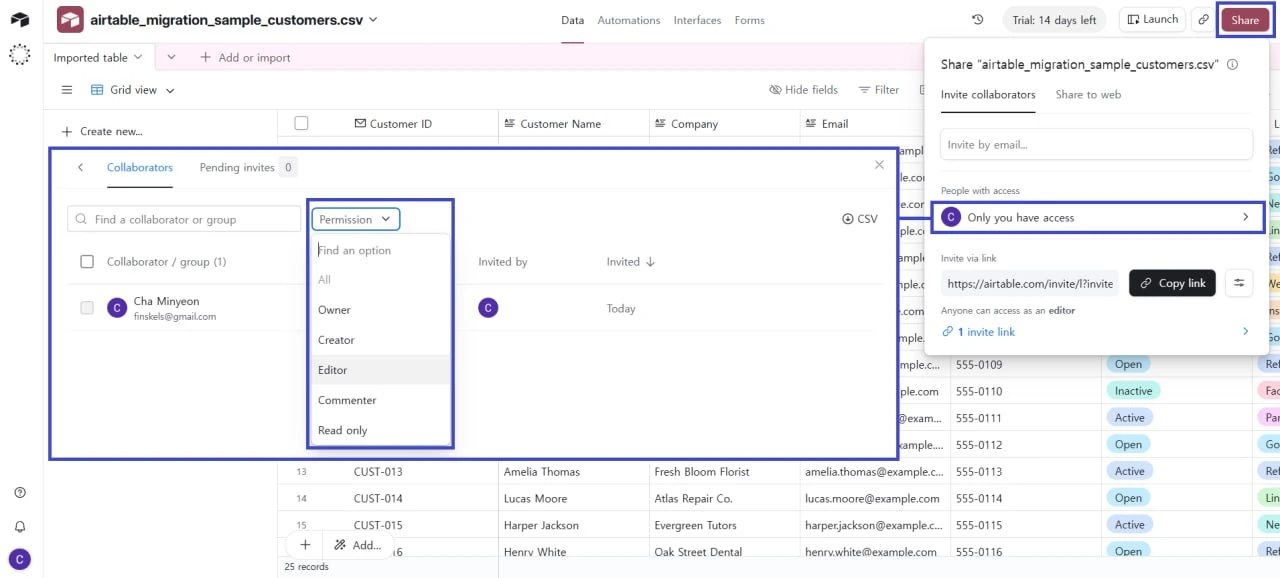The image size is (1280, 578).
Task: Open the views sidebar hamburger icon
Action: [67, 90]
